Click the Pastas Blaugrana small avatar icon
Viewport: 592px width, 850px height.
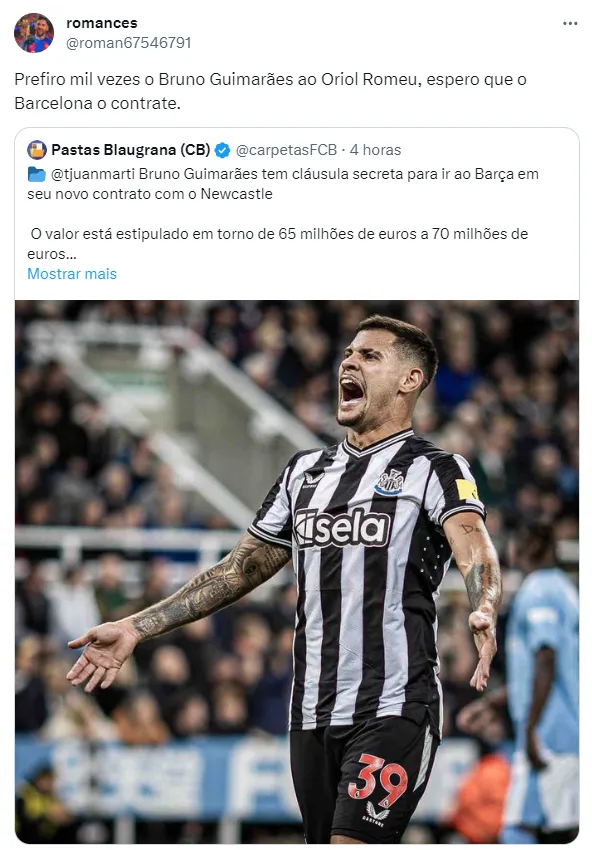pos(37,150)
